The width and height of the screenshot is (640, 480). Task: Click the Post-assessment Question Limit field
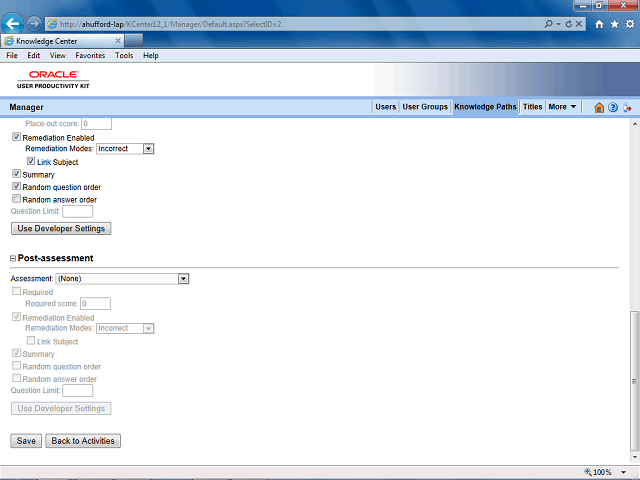coord(78,391)
